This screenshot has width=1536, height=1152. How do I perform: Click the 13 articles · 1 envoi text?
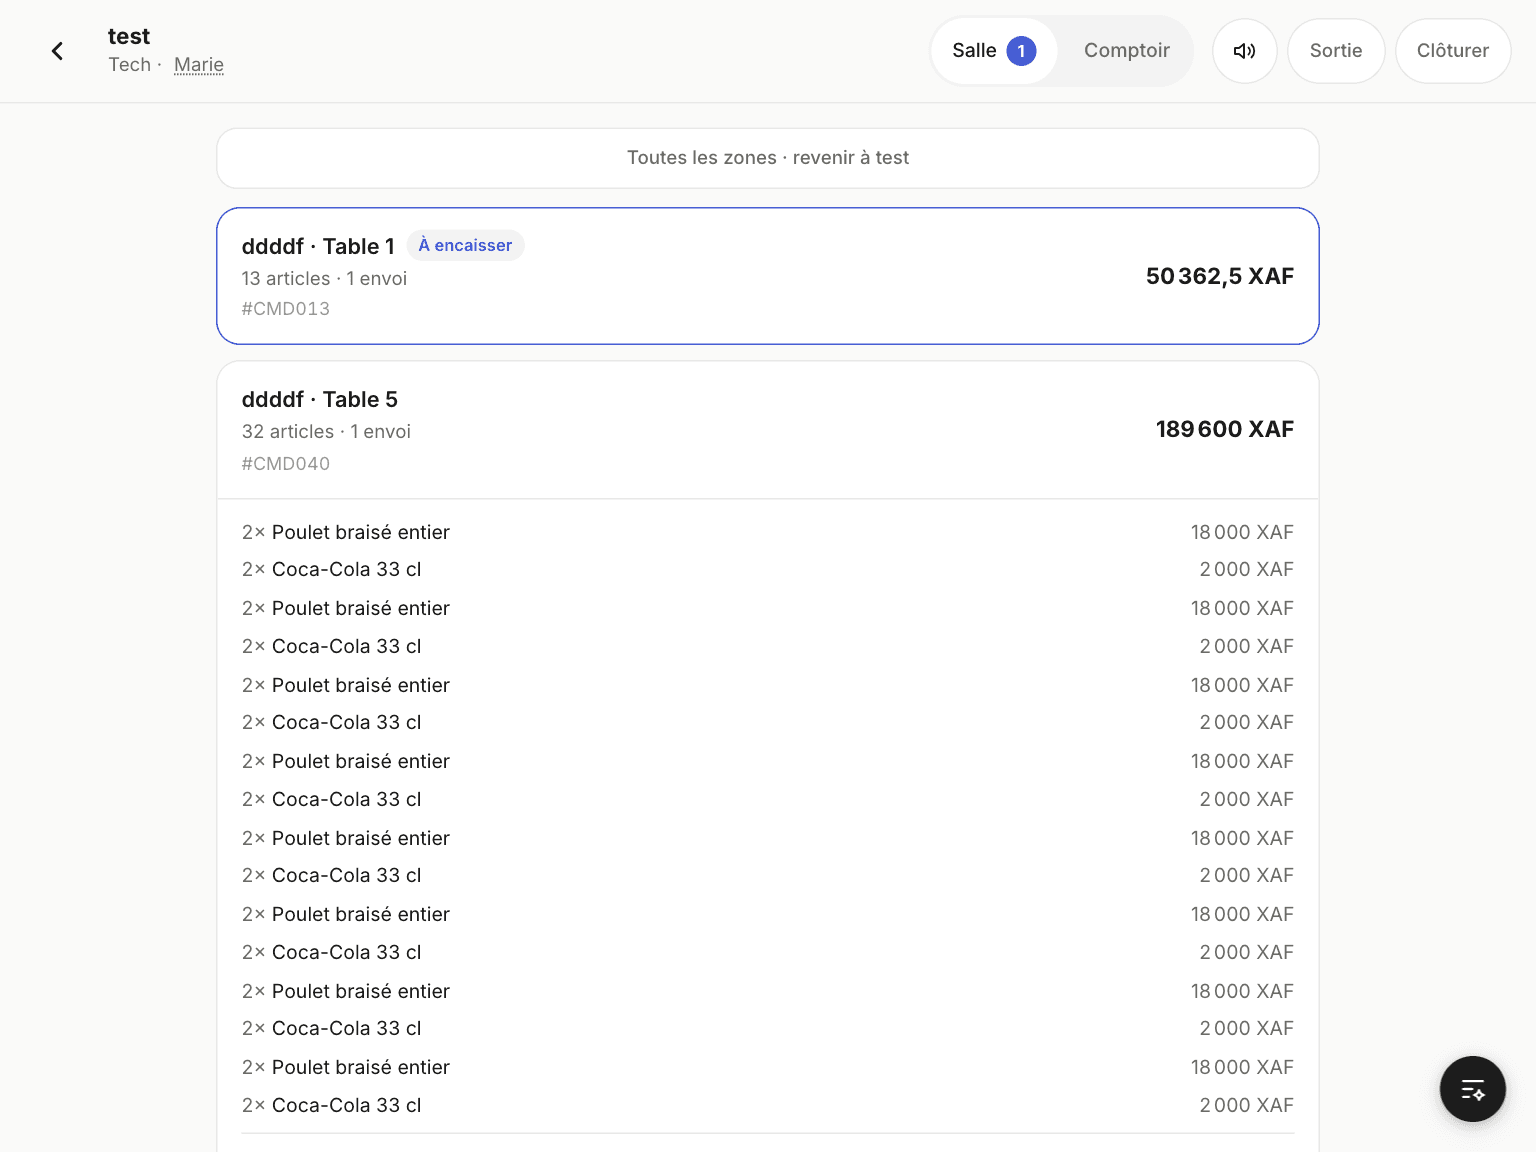(324, 279)
